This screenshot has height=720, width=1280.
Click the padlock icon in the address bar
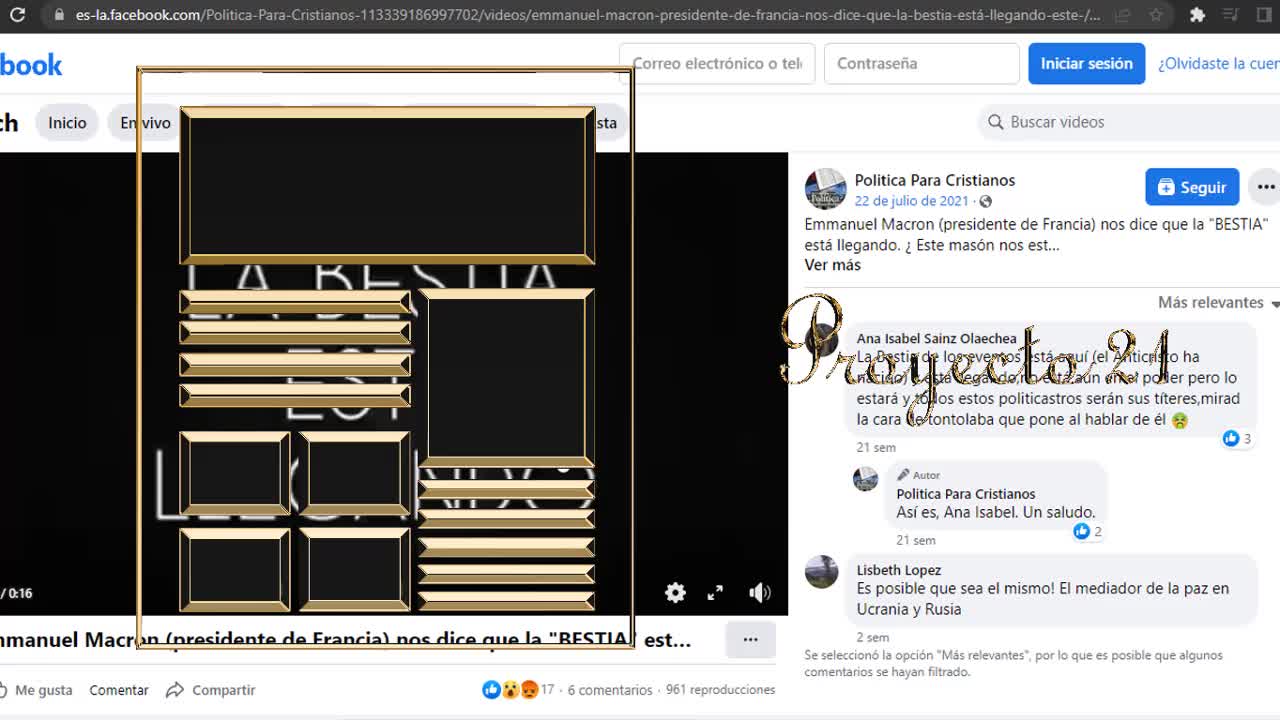point(58,15)
